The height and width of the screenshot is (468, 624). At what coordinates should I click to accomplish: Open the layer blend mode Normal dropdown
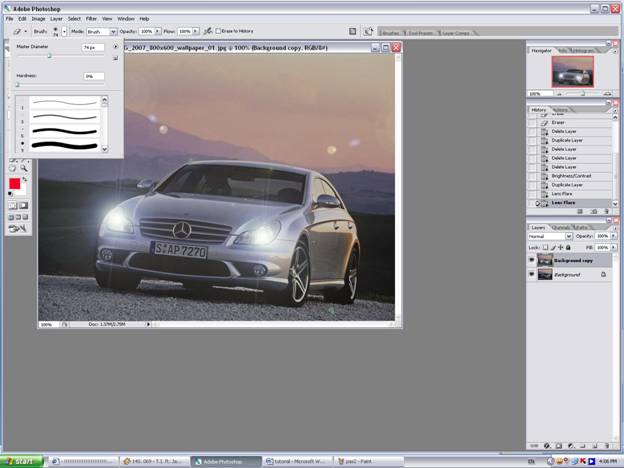(550, 236)
